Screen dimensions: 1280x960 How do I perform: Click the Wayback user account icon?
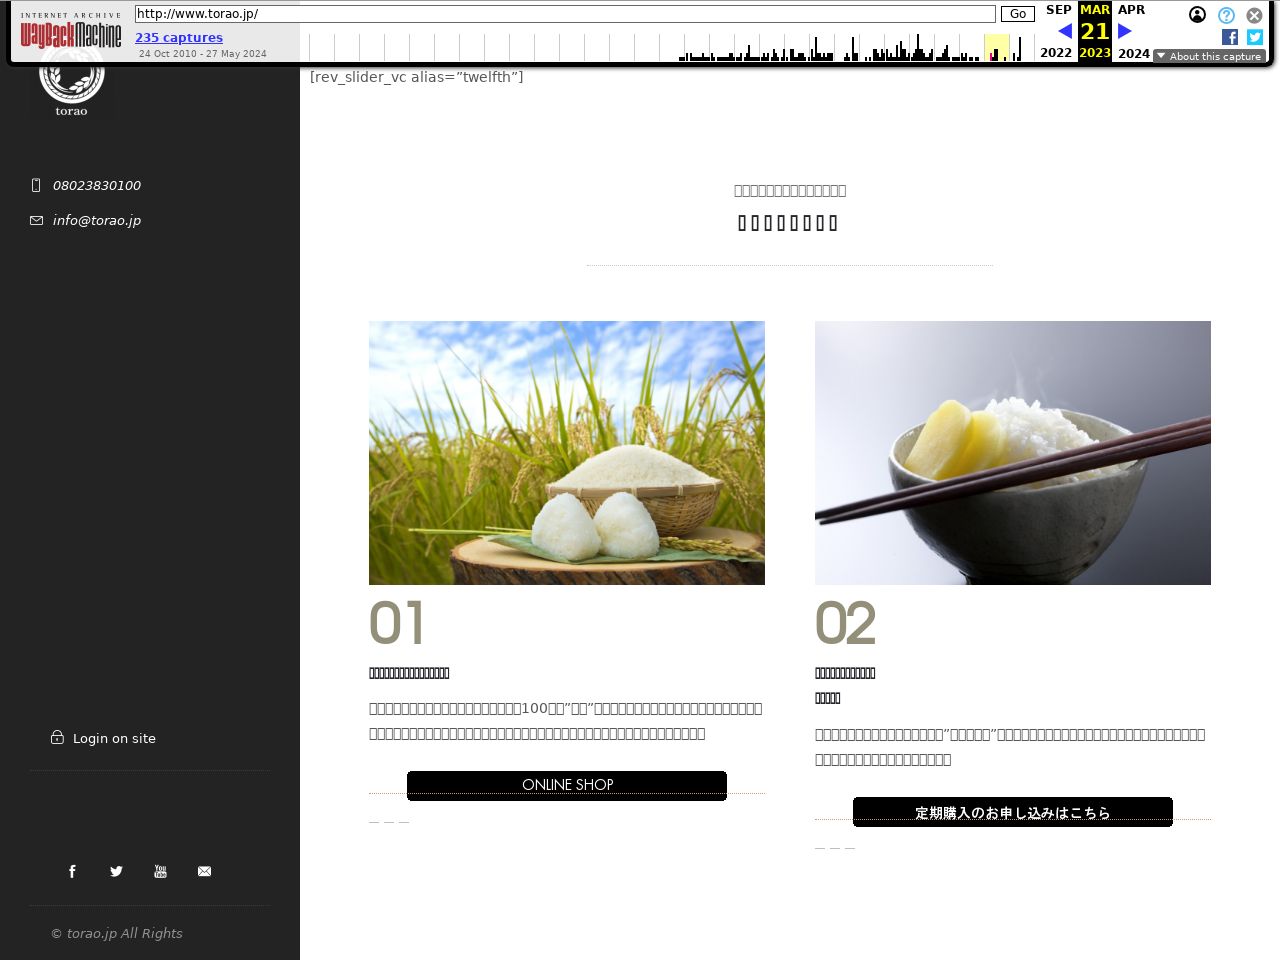(x=1197, y=15)
